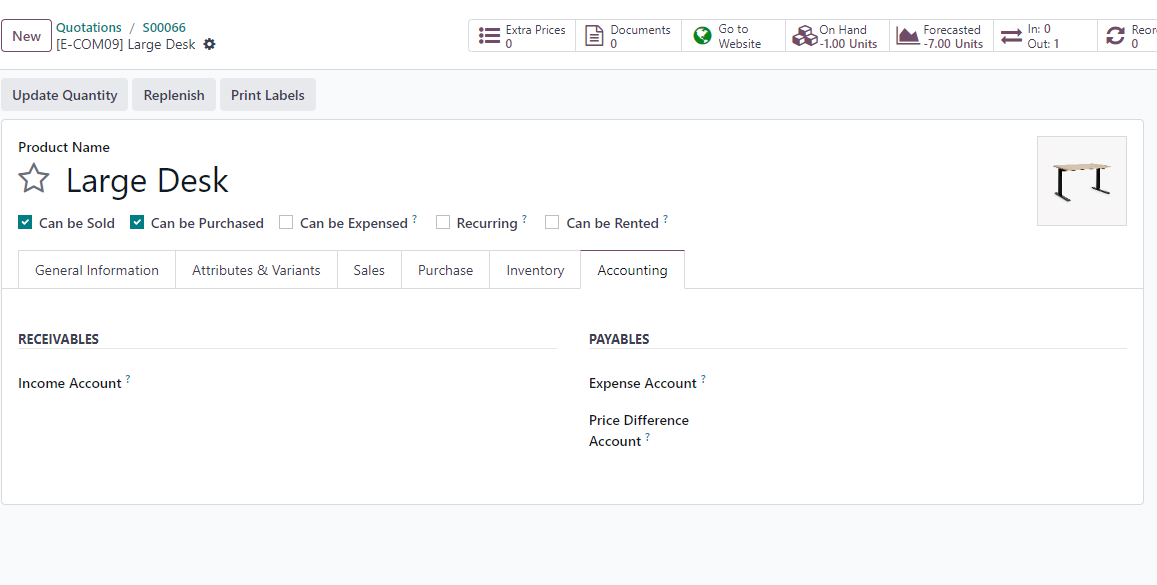The width and height of the screenshot is (1157, 585).
Task: Open Documents stat button
Action: point(629,36)
